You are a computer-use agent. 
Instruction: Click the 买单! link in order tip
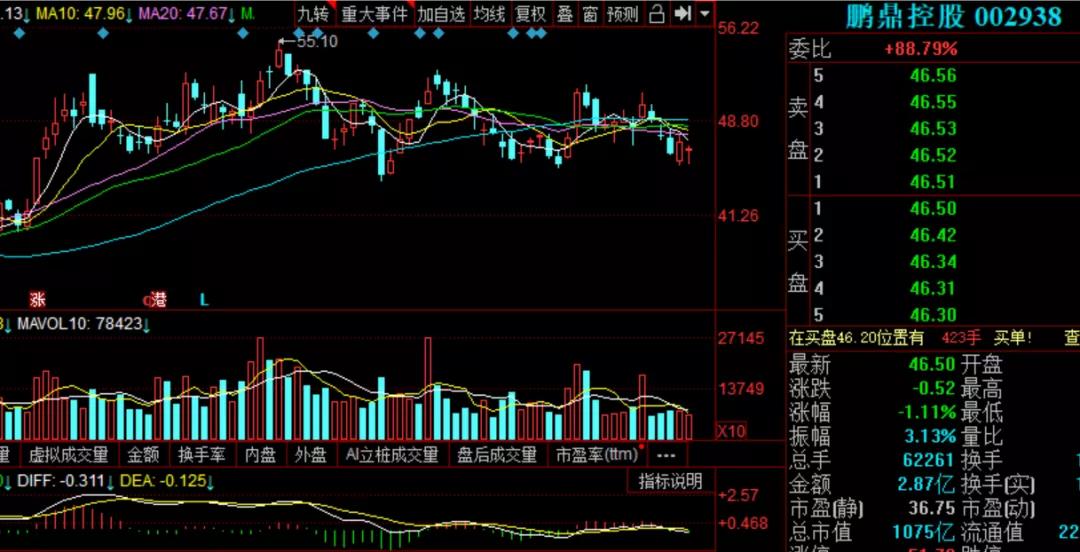tap(1012, 338)
